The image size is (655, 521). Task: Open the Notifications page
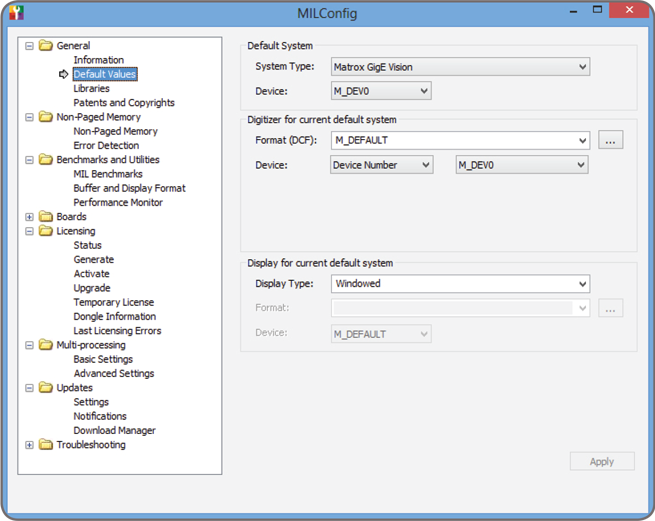[x=100, y=416]
